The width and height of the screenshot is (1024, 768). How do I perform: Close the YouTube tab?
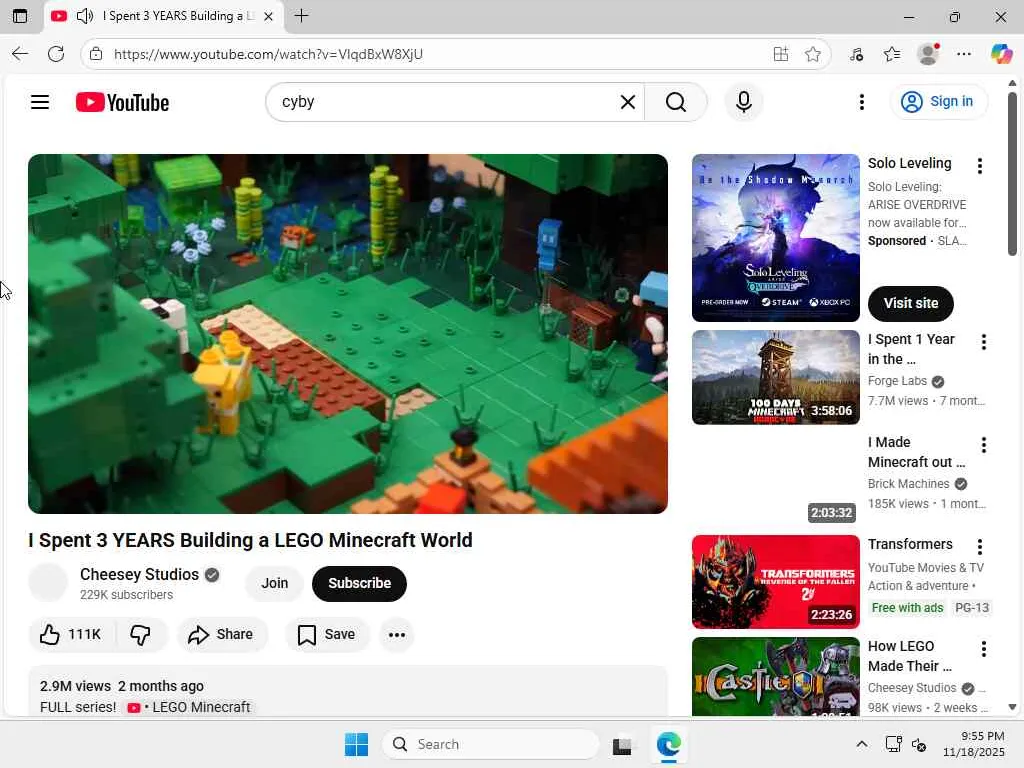[x=268, y=16]
